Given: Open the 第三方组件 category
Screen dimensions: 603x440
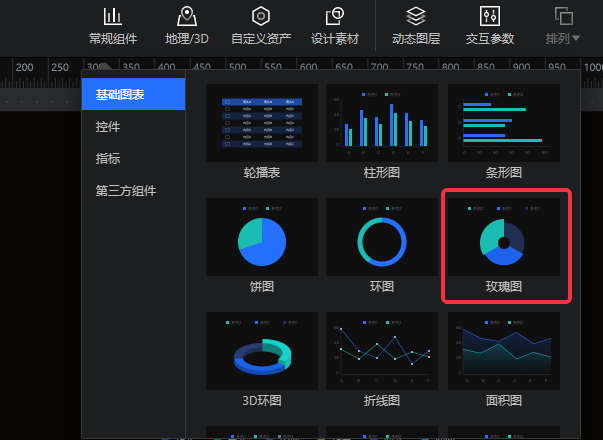Looking at the screenshot, I should pyautogui.click(x=125, y=191).
